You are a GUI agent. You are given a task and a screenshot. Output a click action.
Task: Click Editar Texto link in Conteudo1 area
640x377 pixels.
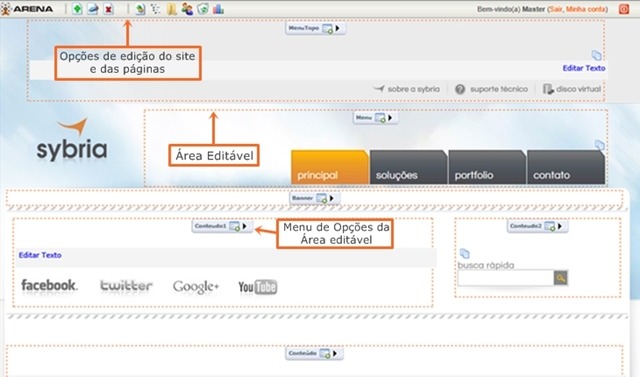coord(40,255)
